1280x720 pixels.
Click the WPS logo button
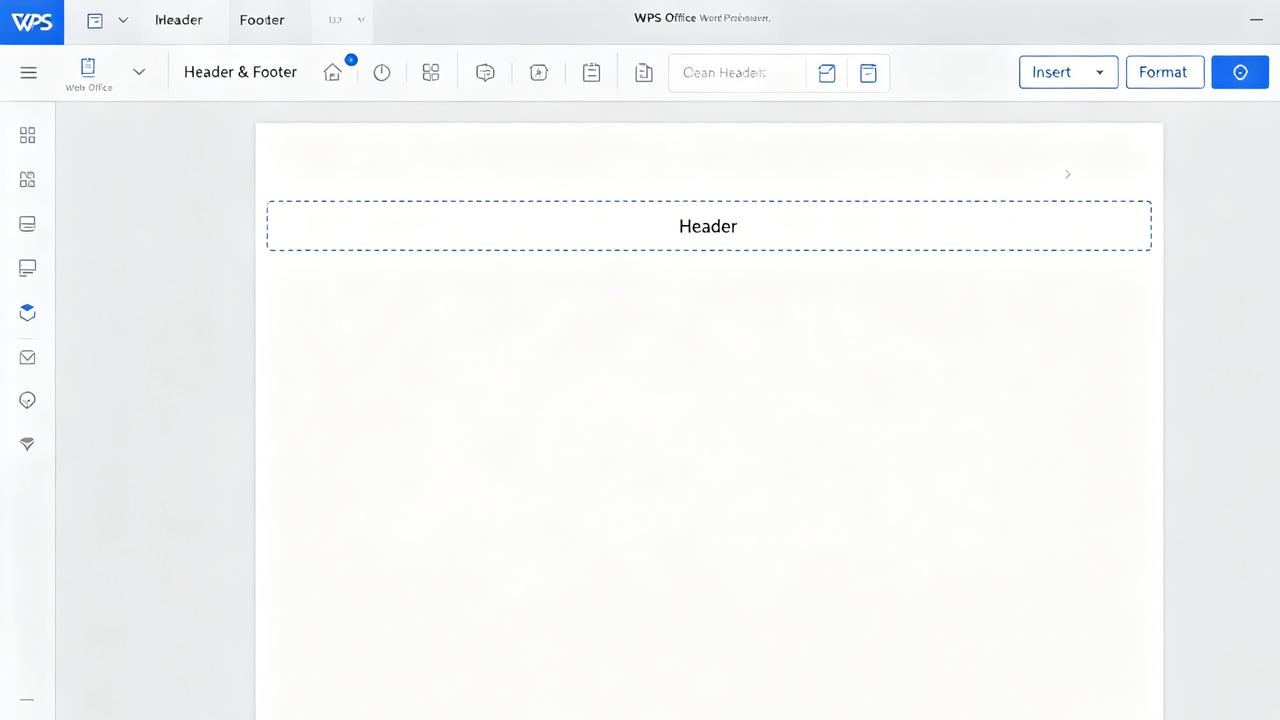point(32,22)
